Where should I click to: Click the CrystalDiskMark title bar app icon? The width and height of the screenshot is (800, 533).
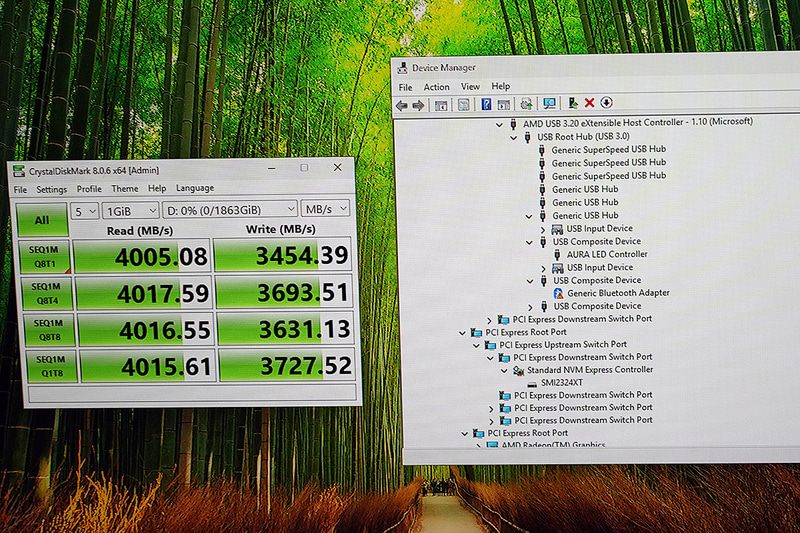(x=19, y=171)
